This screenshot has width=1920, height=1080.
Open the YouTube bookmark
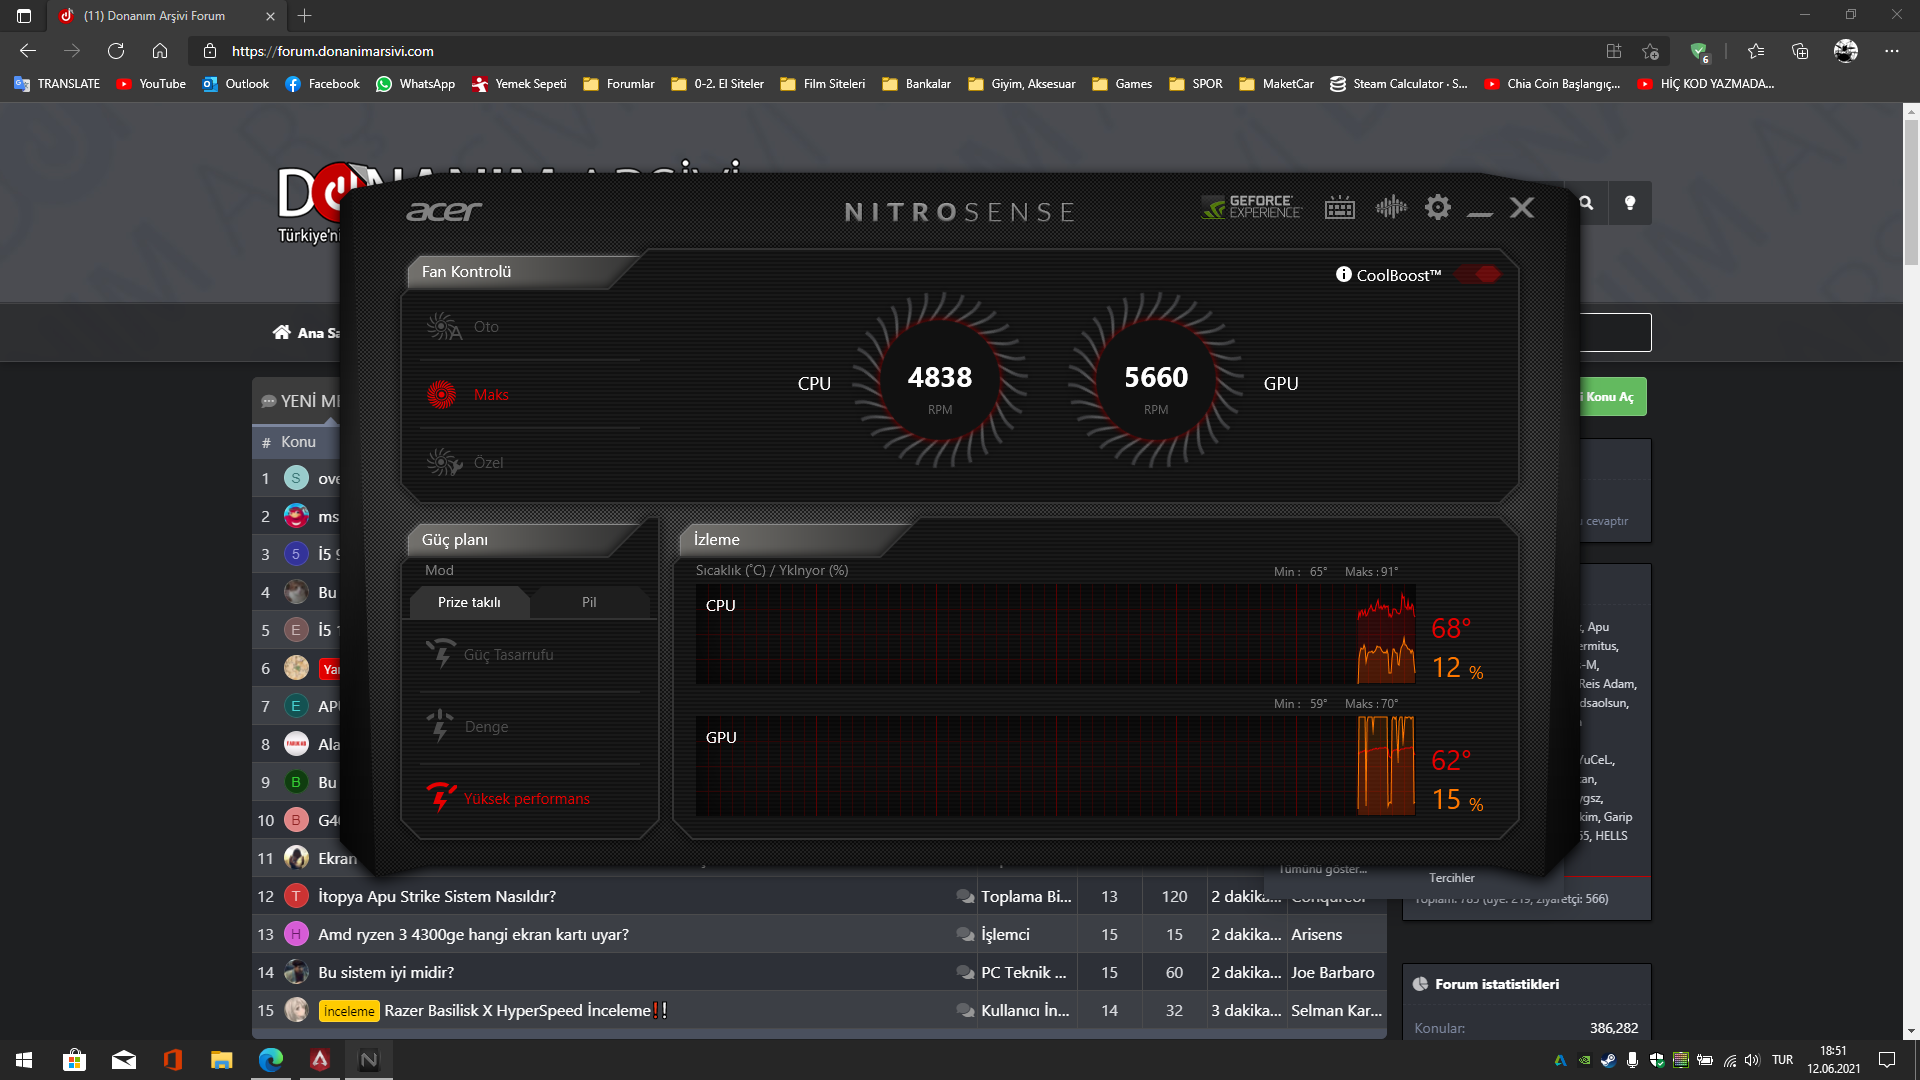(x=151, y=84)
